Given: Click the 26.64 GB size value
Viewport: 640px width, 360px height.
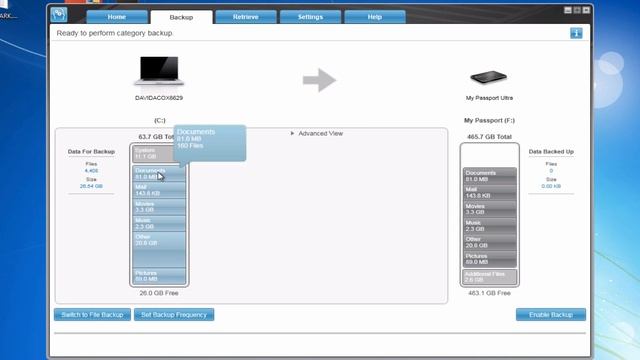Looking at the screenshot, I should point(91,186).
